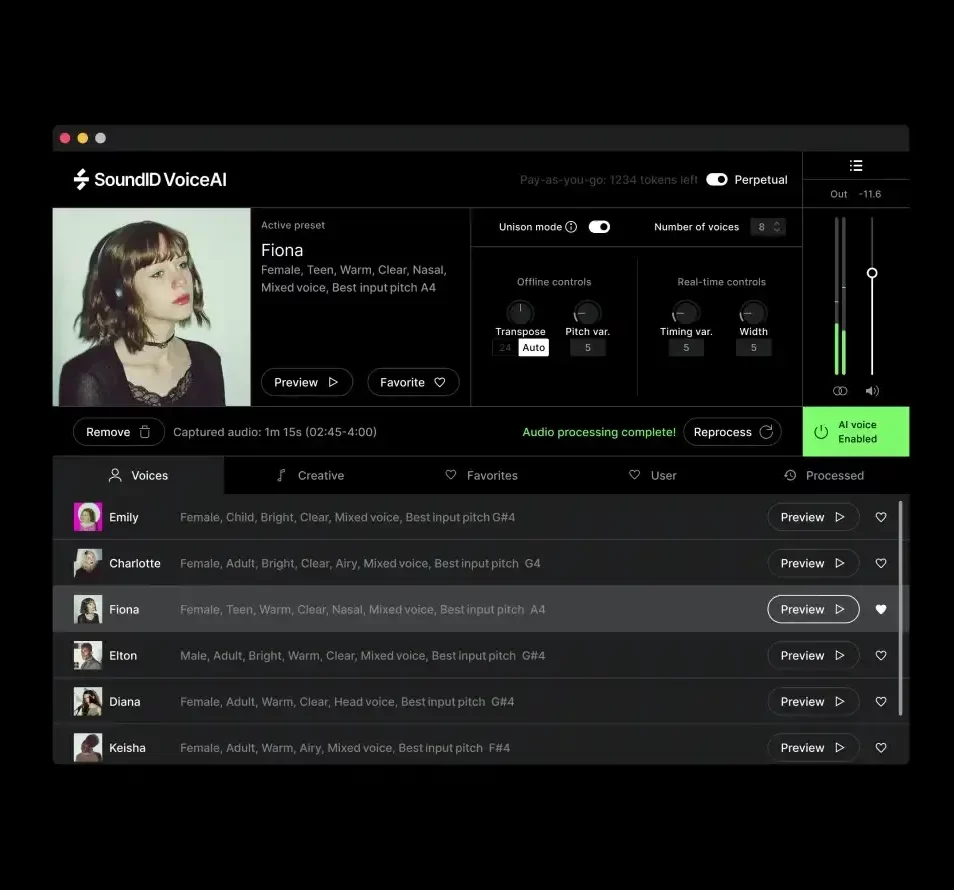The image size is (954, 890).
Task: Turn off Unison mode switch
Action: pos(599,227)
